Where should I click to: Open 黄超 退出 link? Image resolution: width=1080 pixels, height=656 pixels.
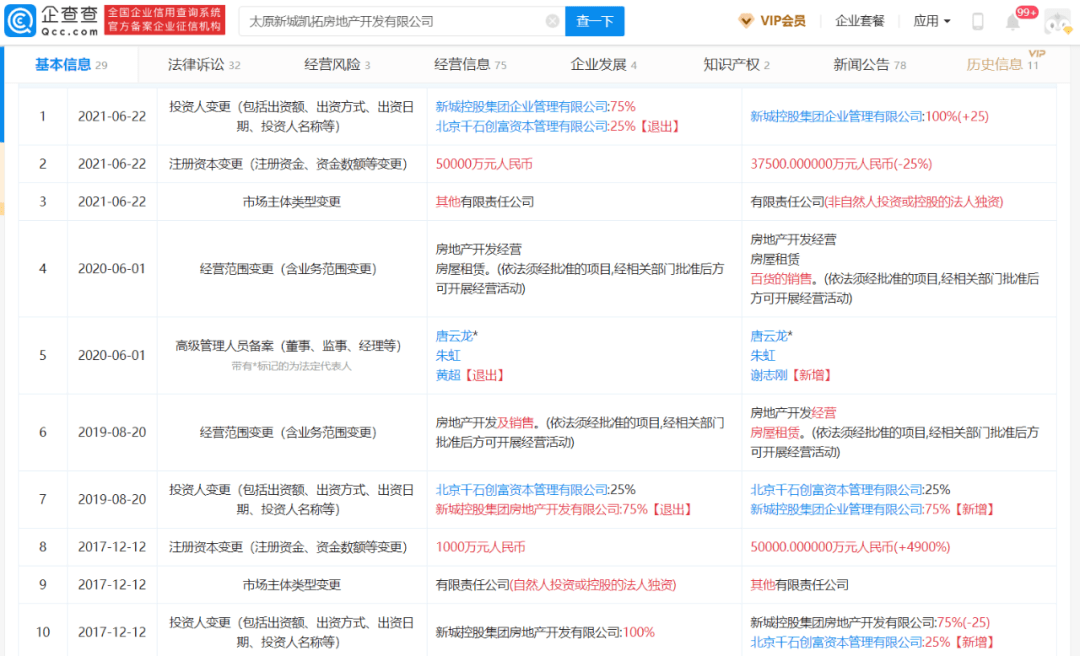coord(471,375)
